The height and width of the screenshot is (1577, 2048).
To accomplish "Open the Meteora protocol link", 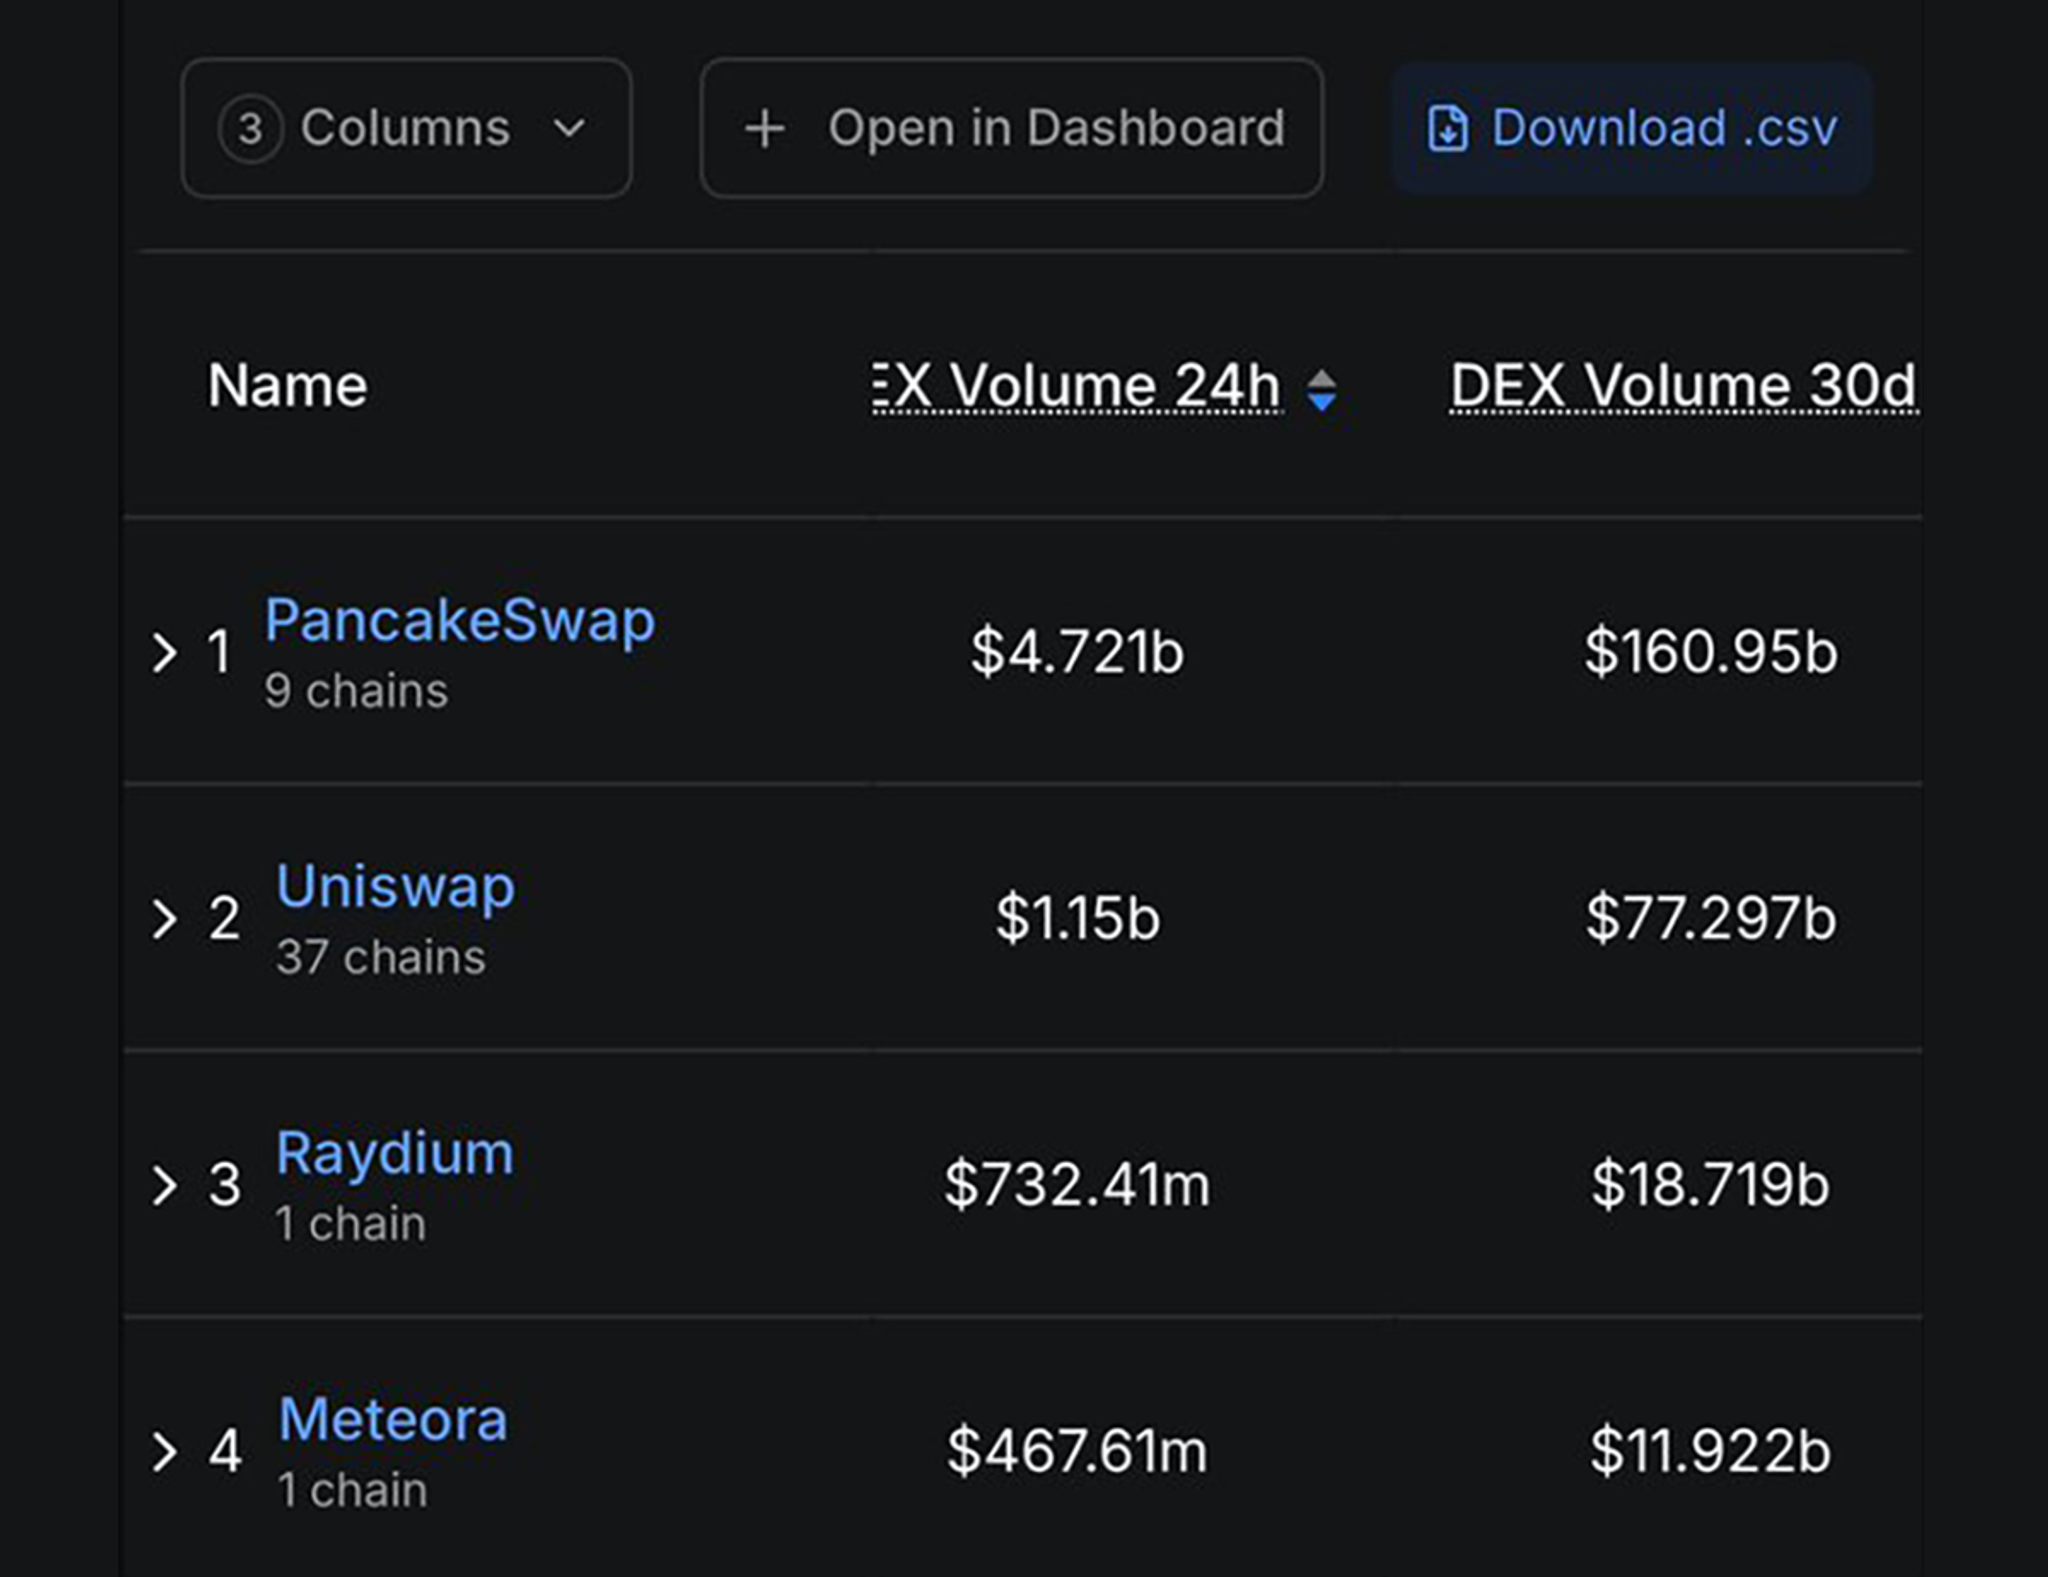I will [x=393, y=1419].
